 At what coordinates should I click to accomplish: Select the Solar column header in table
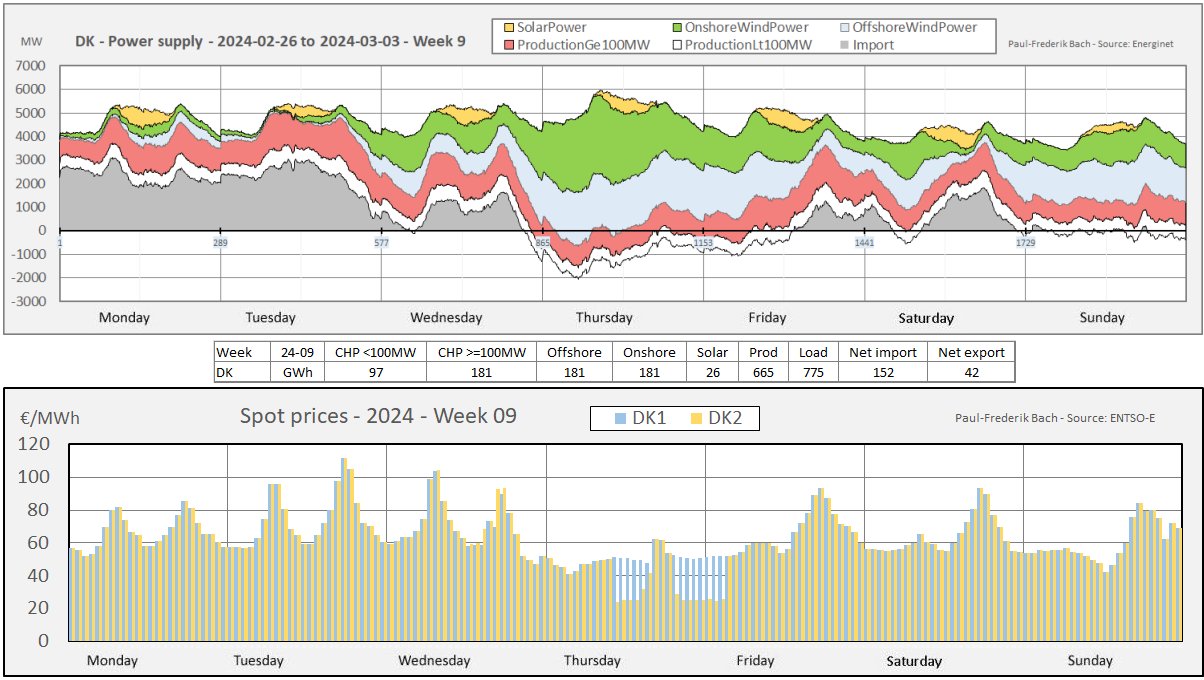pyautogui.click(x=714, y=352)
